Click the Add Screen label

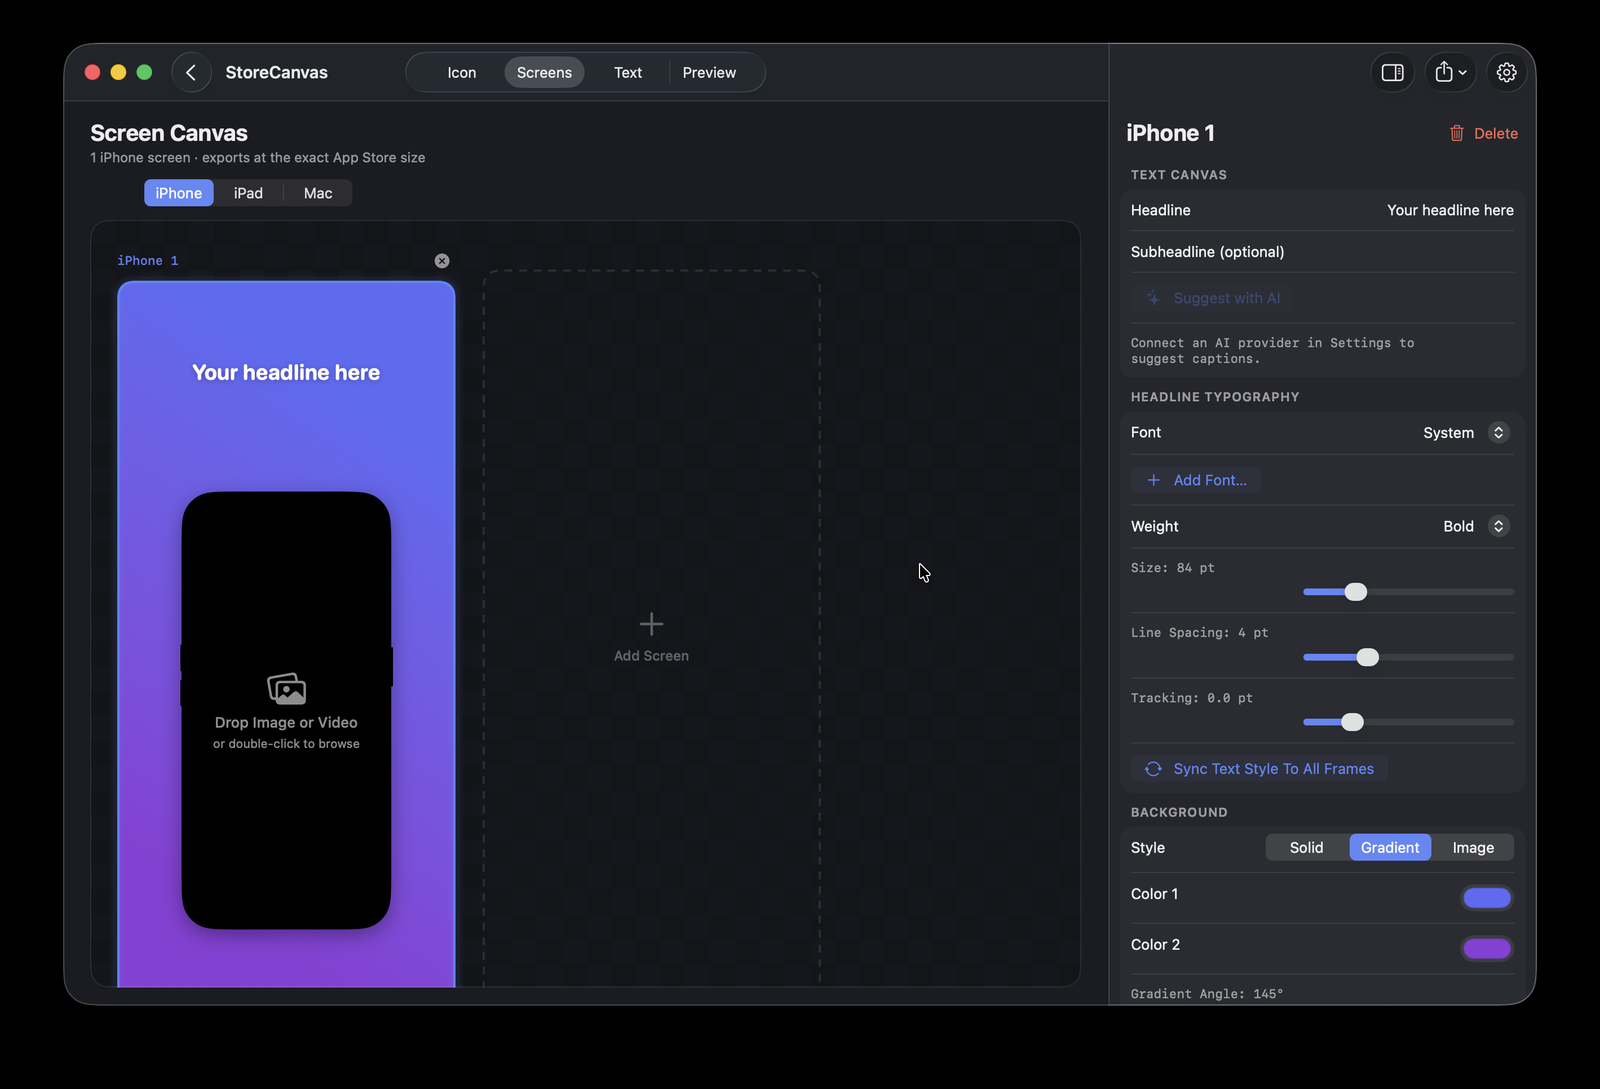click(651, 656)
